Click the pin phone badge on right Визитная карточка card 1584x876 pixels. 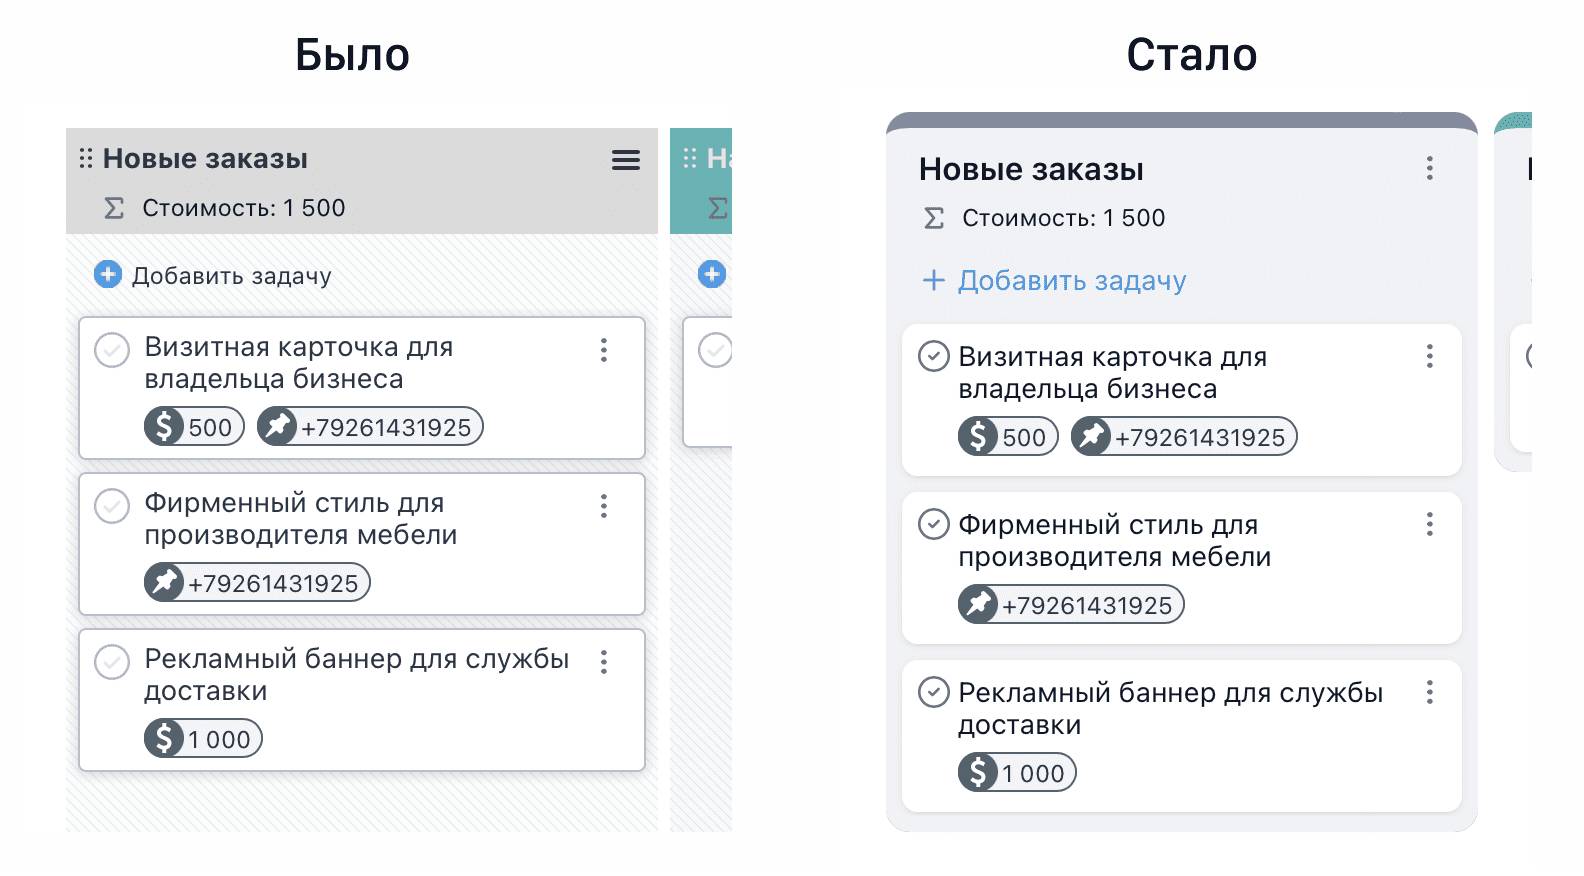click(1184, 437)
